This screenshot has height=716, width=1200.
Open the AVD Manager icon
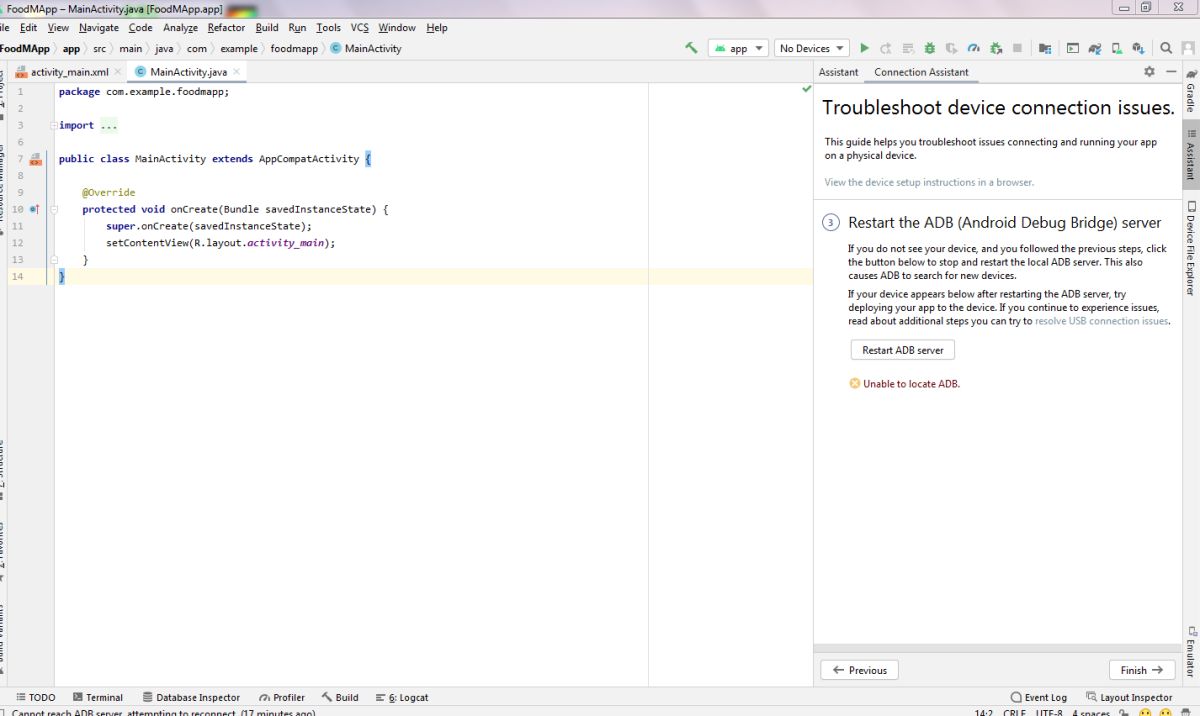point(1117,48)
